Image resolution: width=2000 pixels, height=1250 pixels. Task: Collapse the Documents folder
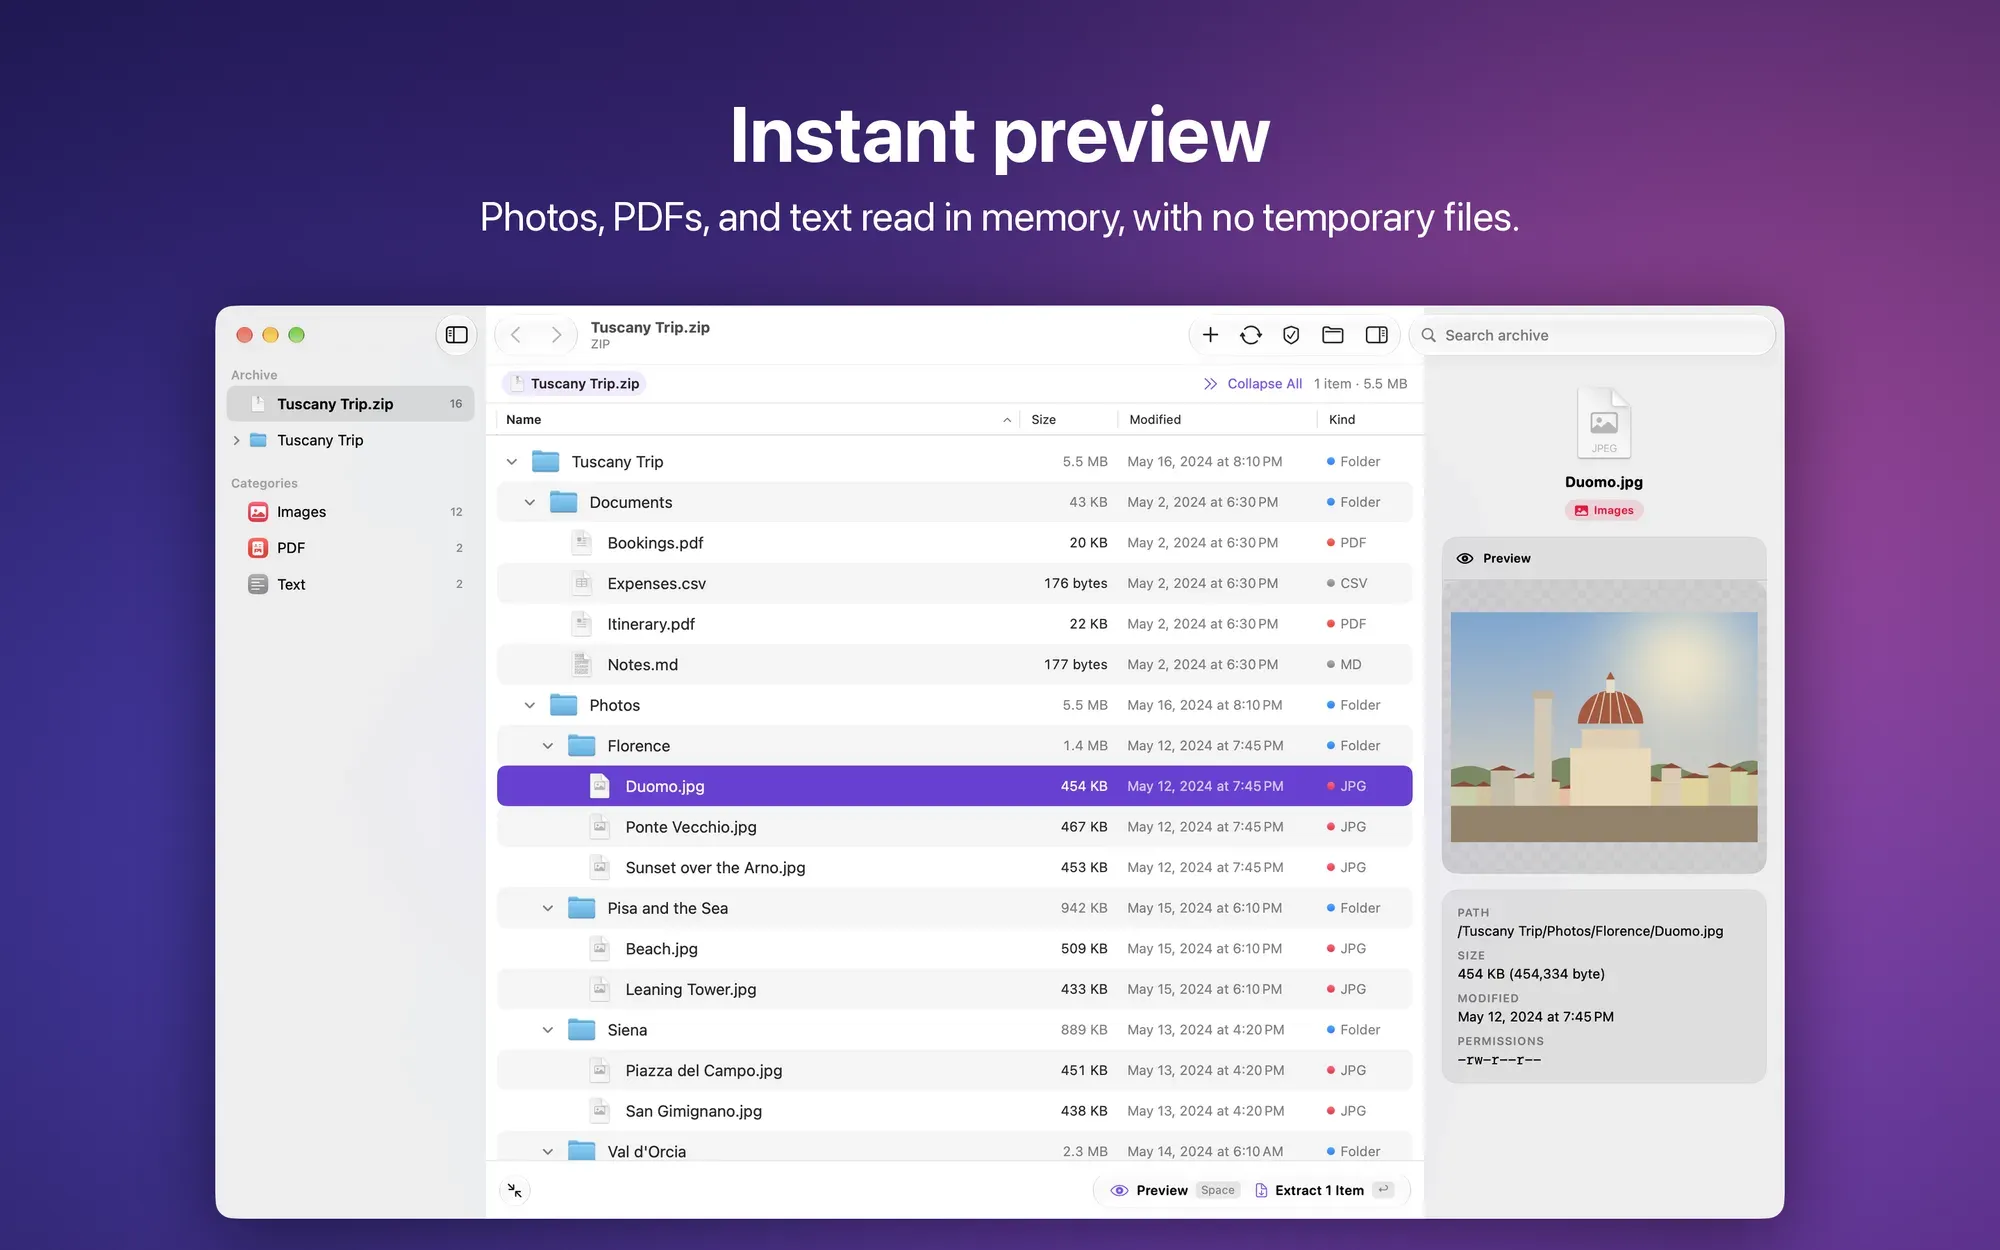529,502
